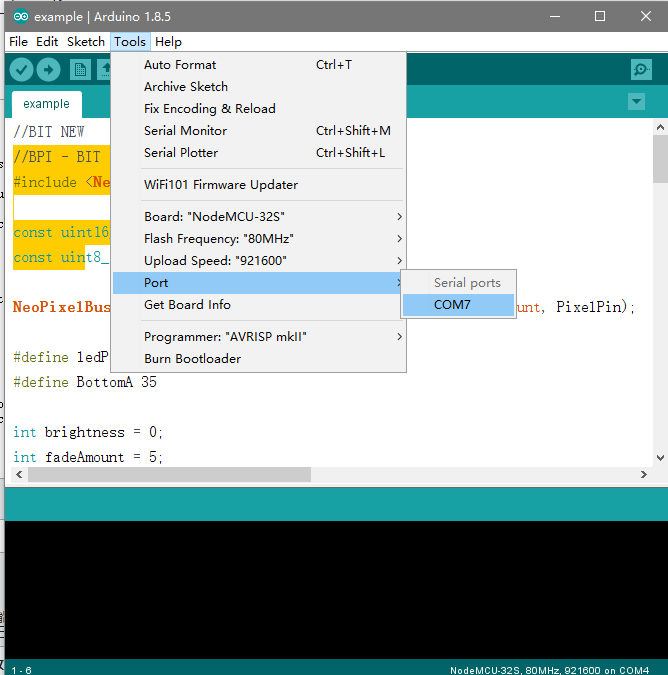Launch WiFi101 Firmware Updater
The image size is (668, 675).
click(220, 185)
